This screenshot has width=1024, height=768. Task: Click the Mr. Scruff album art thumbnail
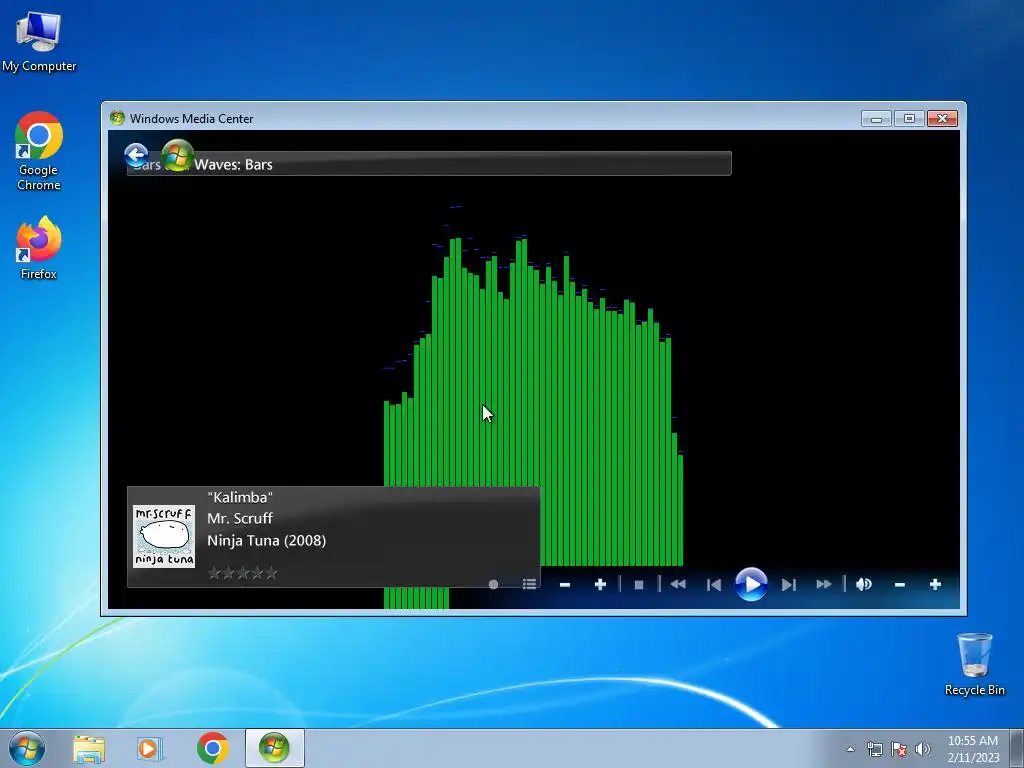point(164,536)
